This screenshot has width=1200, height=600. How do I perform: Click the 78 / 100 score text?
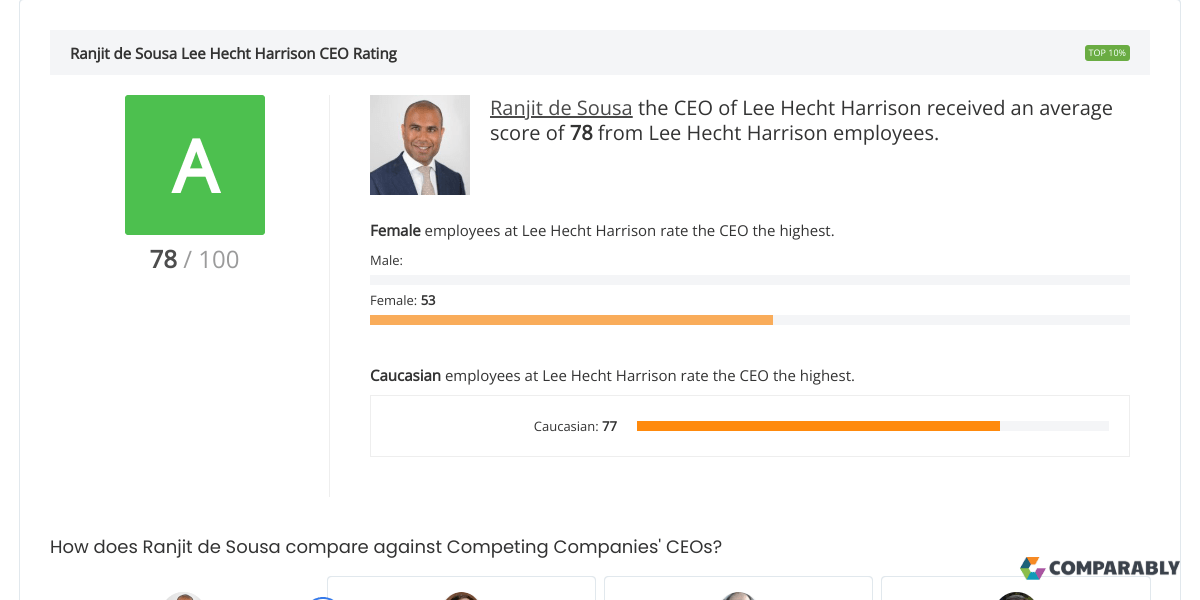coord(195,260)
